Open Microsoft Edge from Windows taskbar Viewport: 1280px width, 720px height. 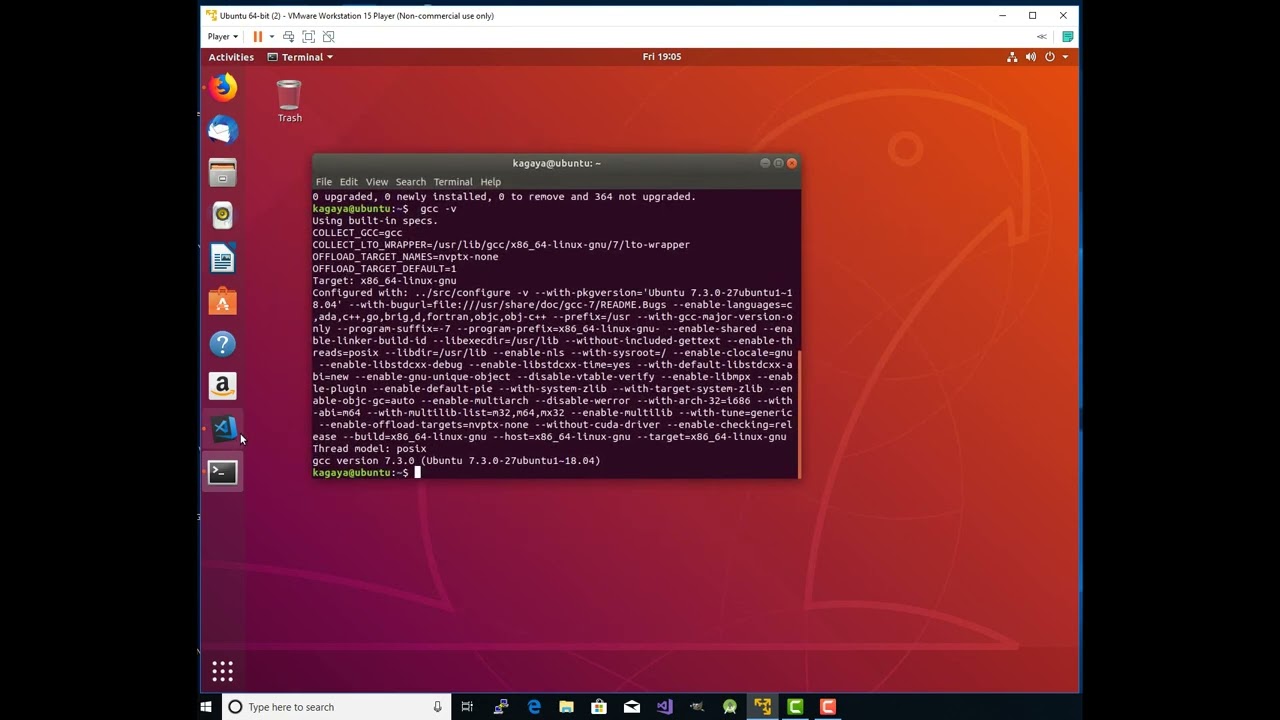[x=534, y=707]
